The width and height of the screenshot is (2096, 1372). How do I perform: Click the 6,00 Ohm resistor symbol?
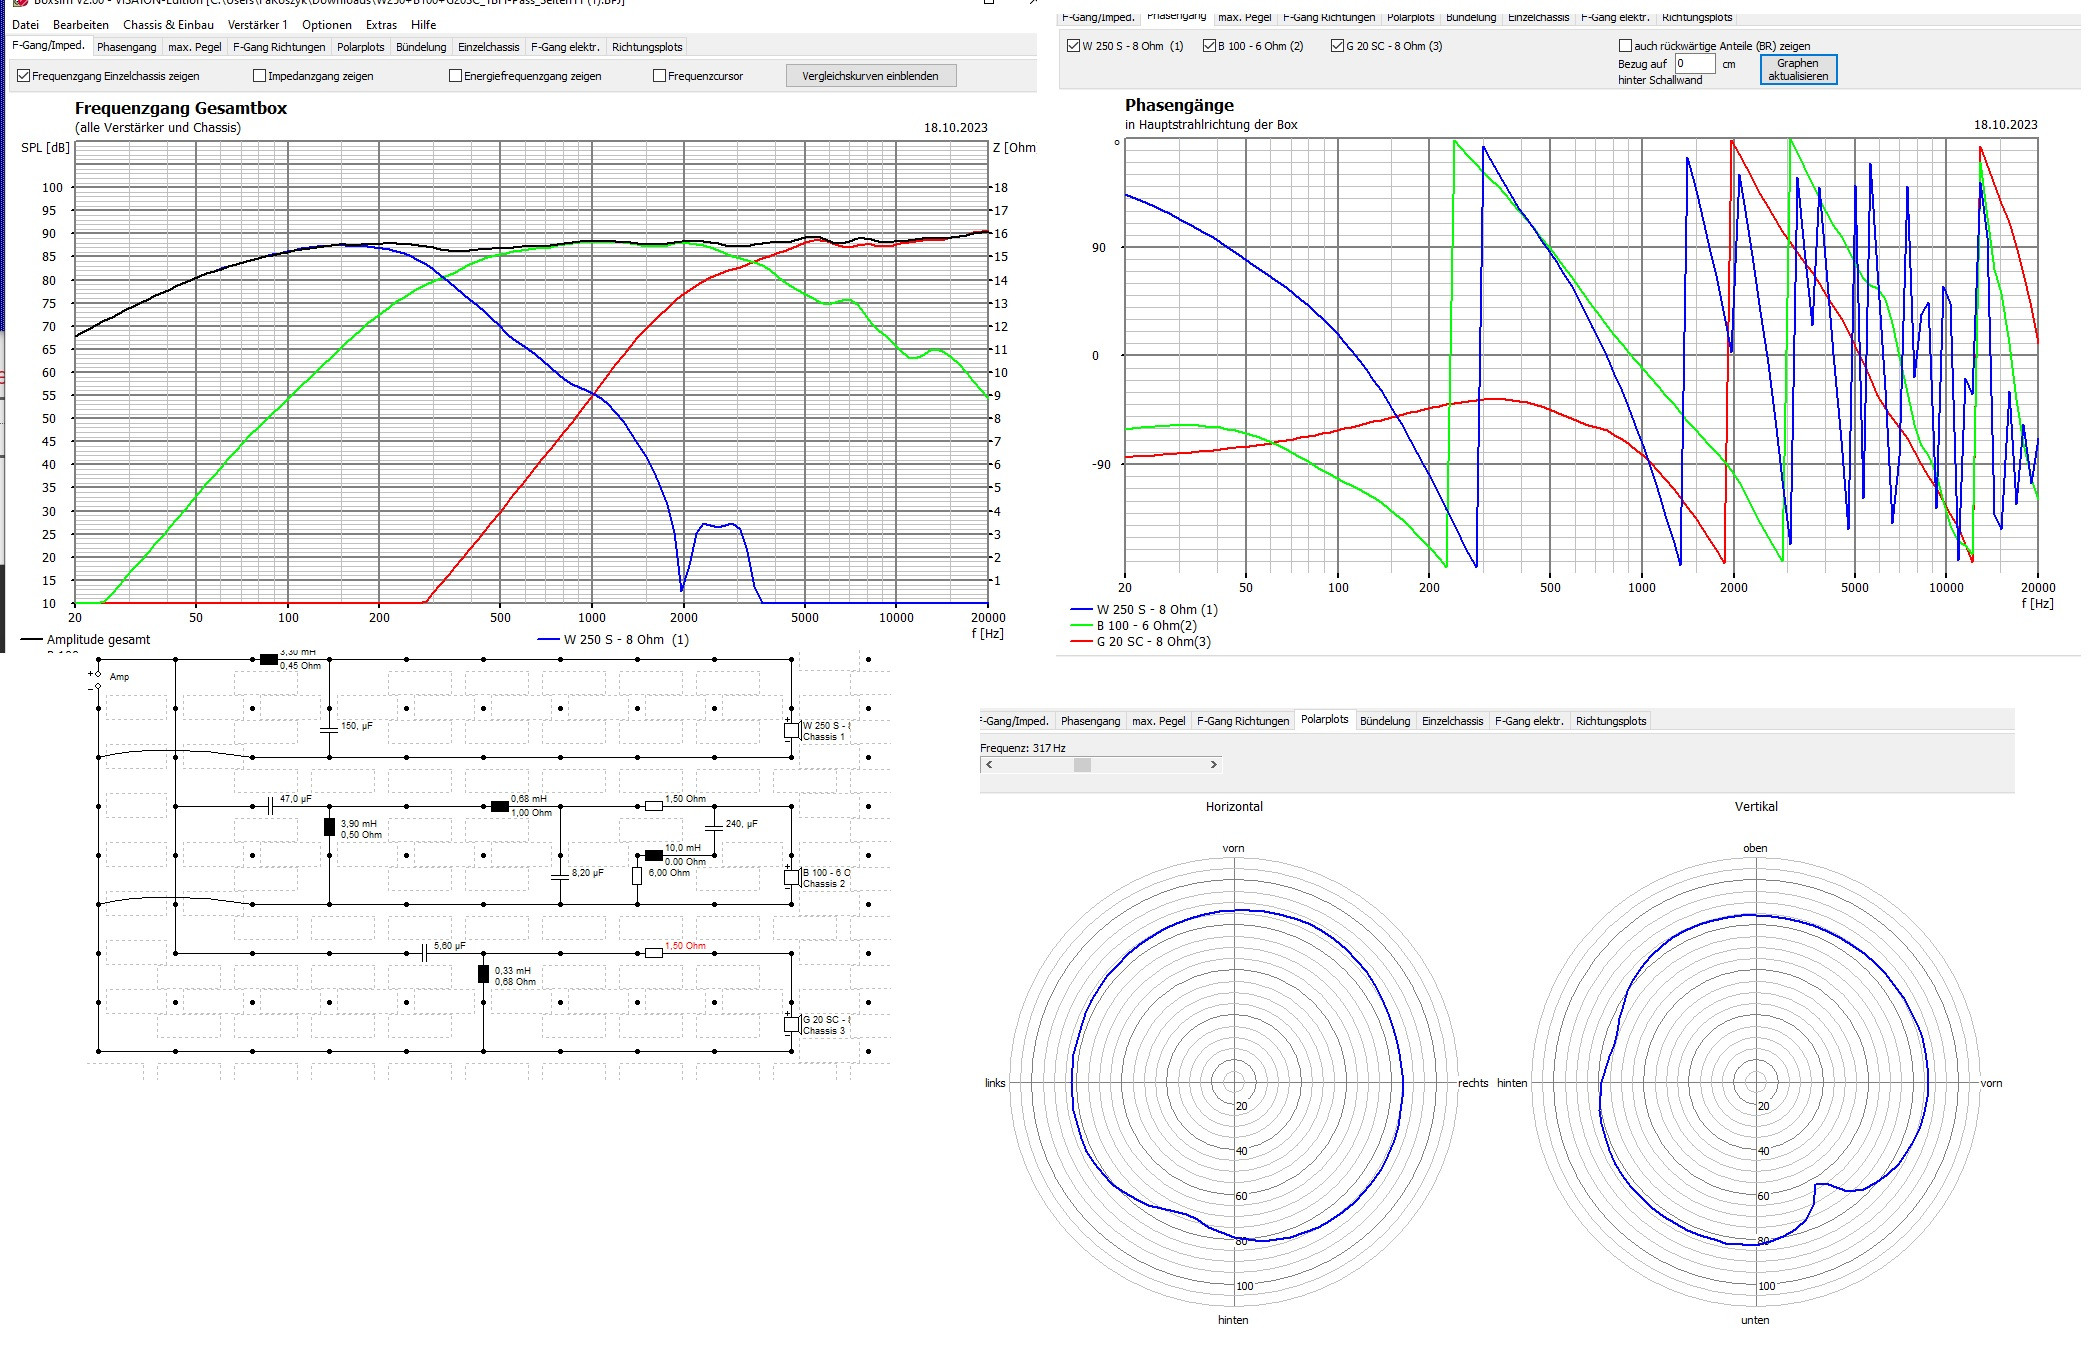(637, 876)
